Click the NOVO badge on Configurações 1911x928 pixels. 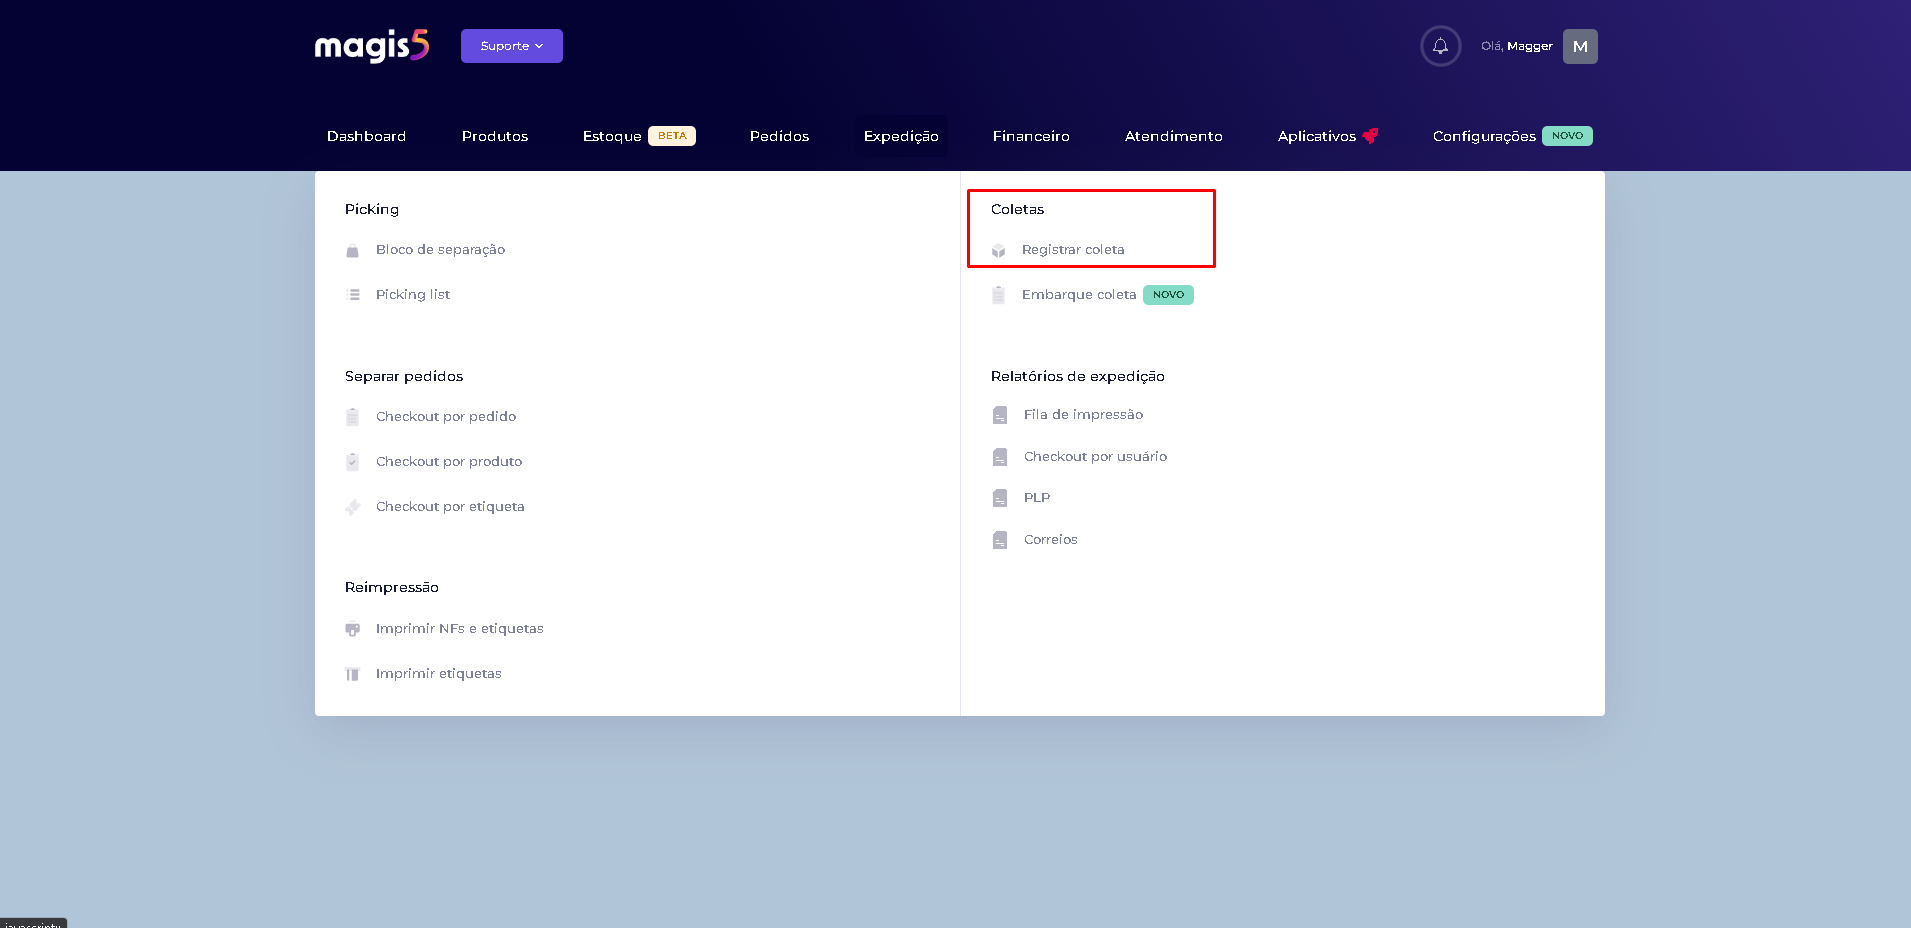[x=1567, y=136]
